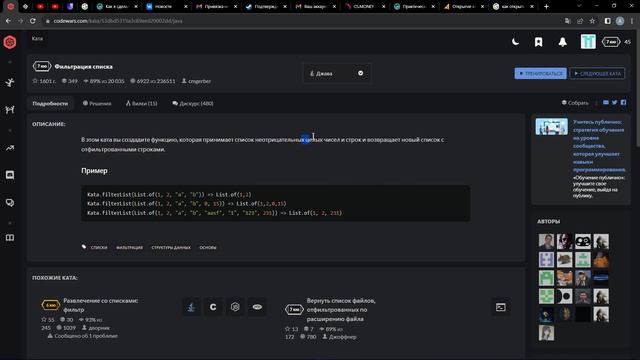This screenshot has width=640, height=360.
Task: Click the 7 kyu rank badge in the header
Action: (x=611, y=42)
